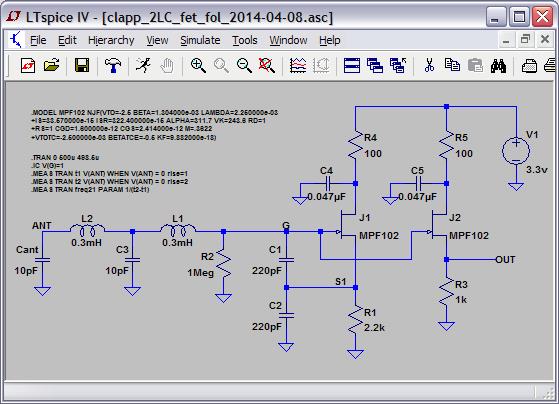Click the R2 resistor symbol
The height and width of the screenshot is (404, 559).
tap(223, 264)
